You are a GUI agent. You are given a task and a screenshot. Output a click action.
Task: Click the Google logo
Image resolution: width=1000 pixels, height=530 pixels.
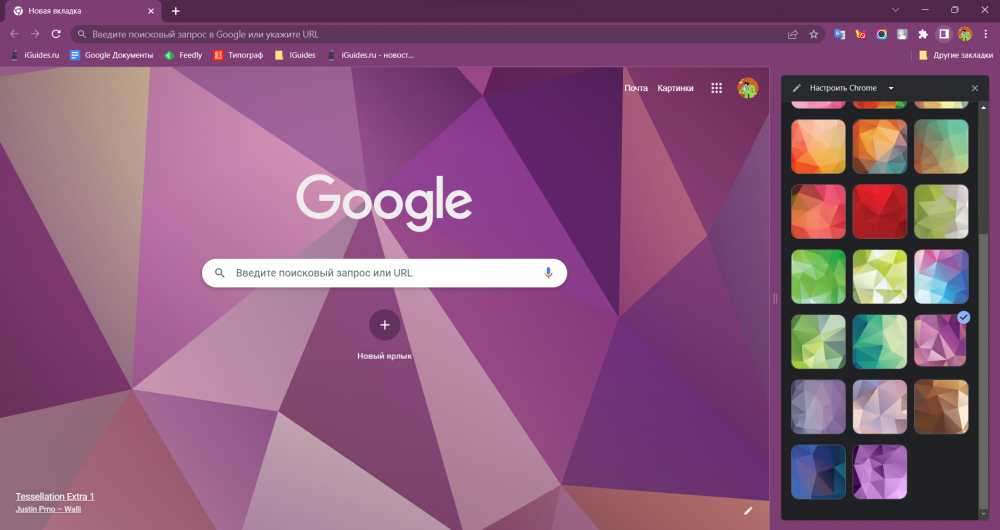pyautogui.click(x=385, y=203)
